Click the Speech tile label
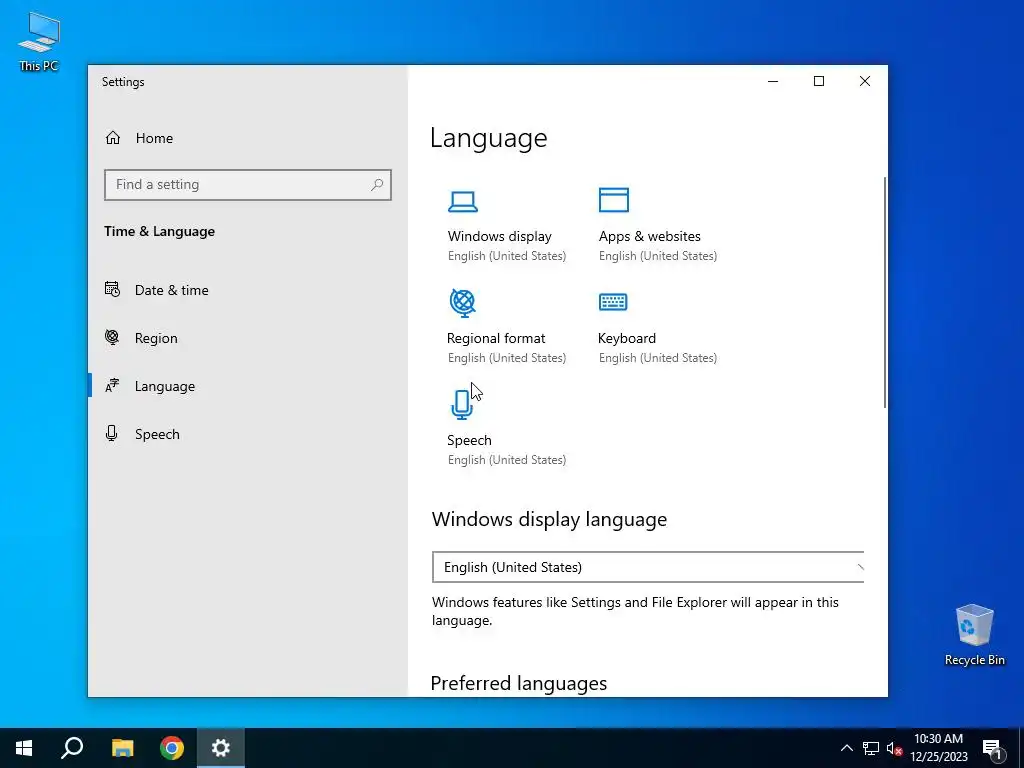Screen dimensions: 1024x768 (x=469, y=440)
